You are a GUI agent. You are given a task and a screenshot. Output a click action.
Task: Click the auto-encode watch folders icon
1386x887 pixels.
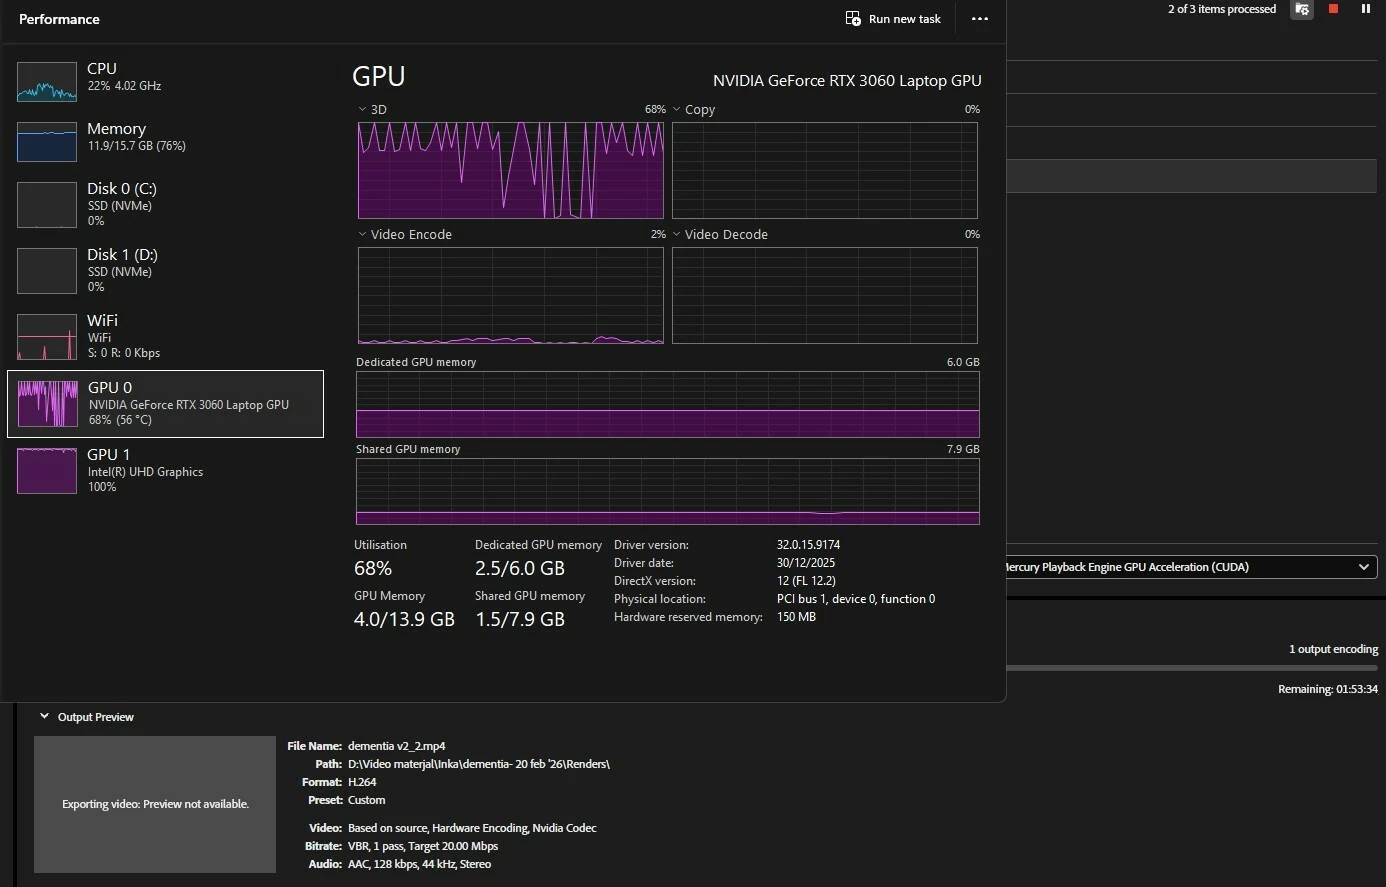(1301, 9)
